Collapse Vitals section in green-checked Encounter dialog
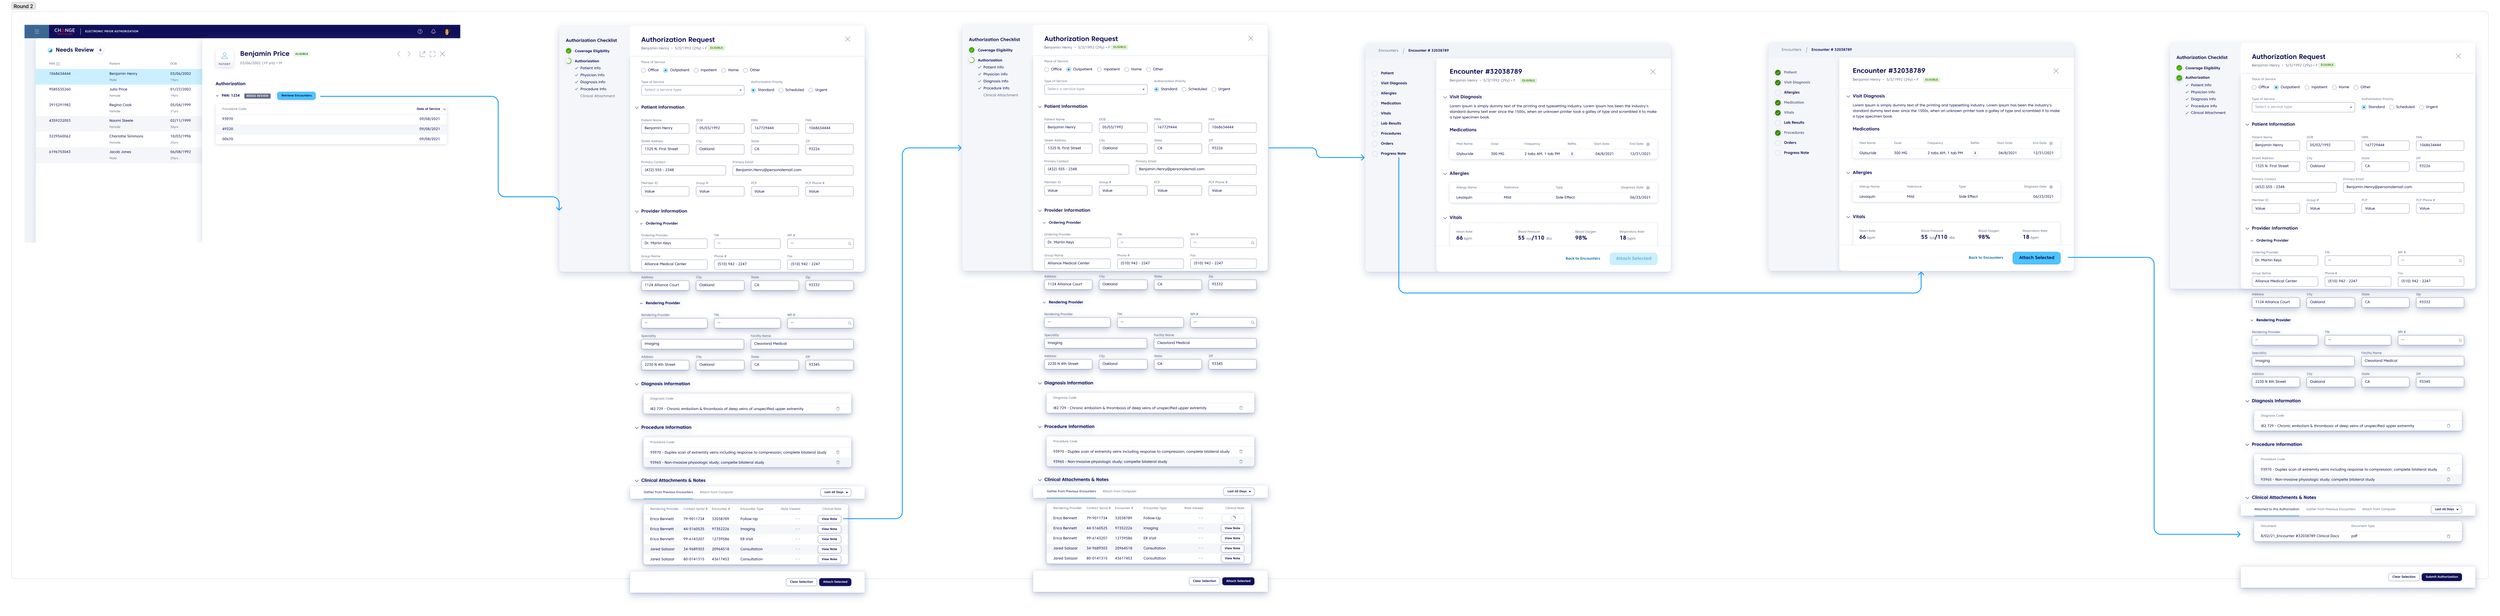Screen dimensions: 2500x616 pos(1848,216)
